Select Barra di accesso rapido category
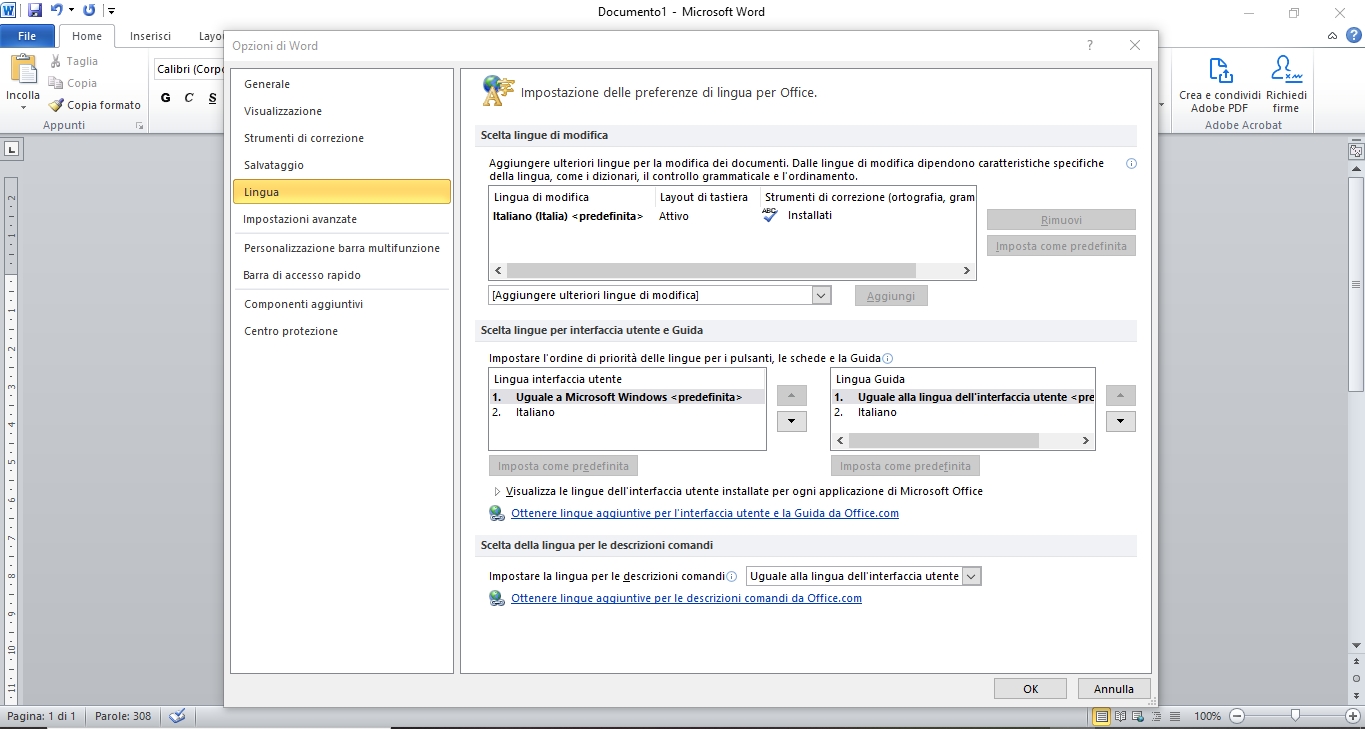This screenshot has width=1365, height=729. (341, 275)
